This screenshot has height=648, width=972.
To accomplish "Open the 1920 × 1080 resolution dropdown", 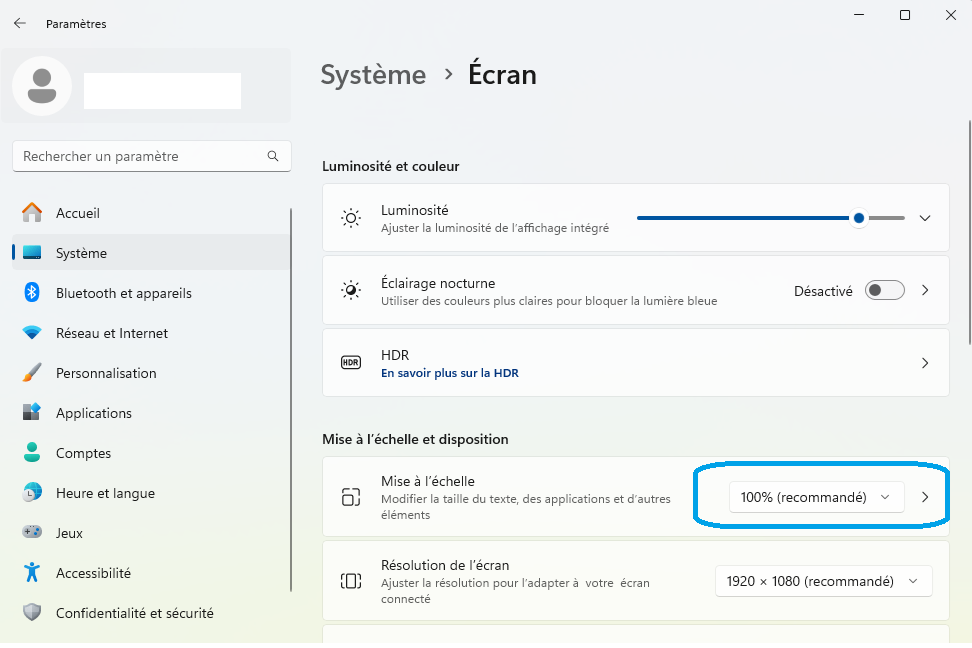I will (x=823, y=581).
